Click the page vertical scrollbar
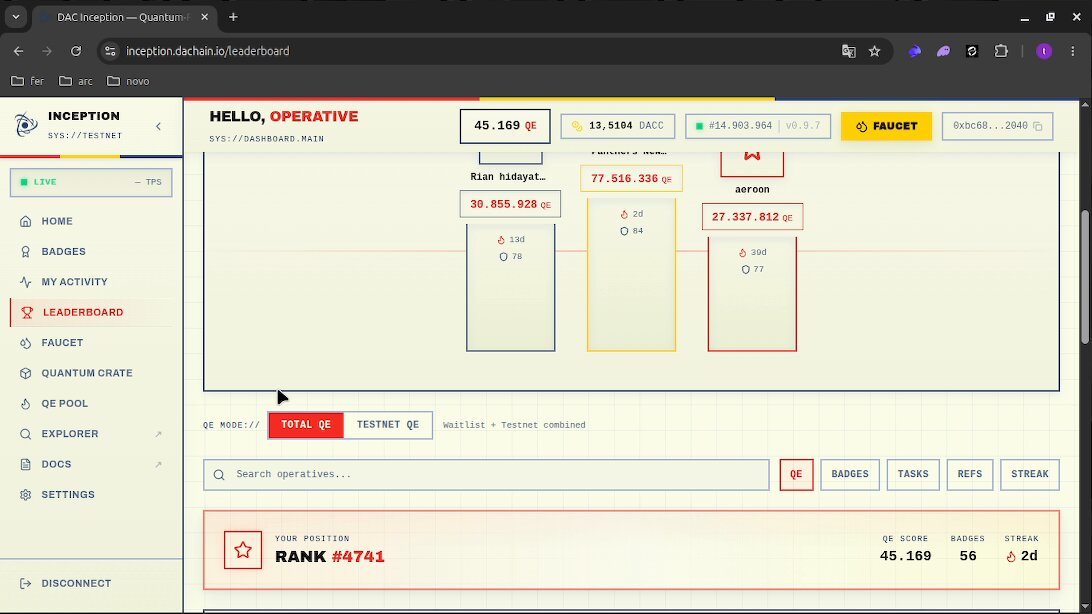 [x=1084, y=277]
